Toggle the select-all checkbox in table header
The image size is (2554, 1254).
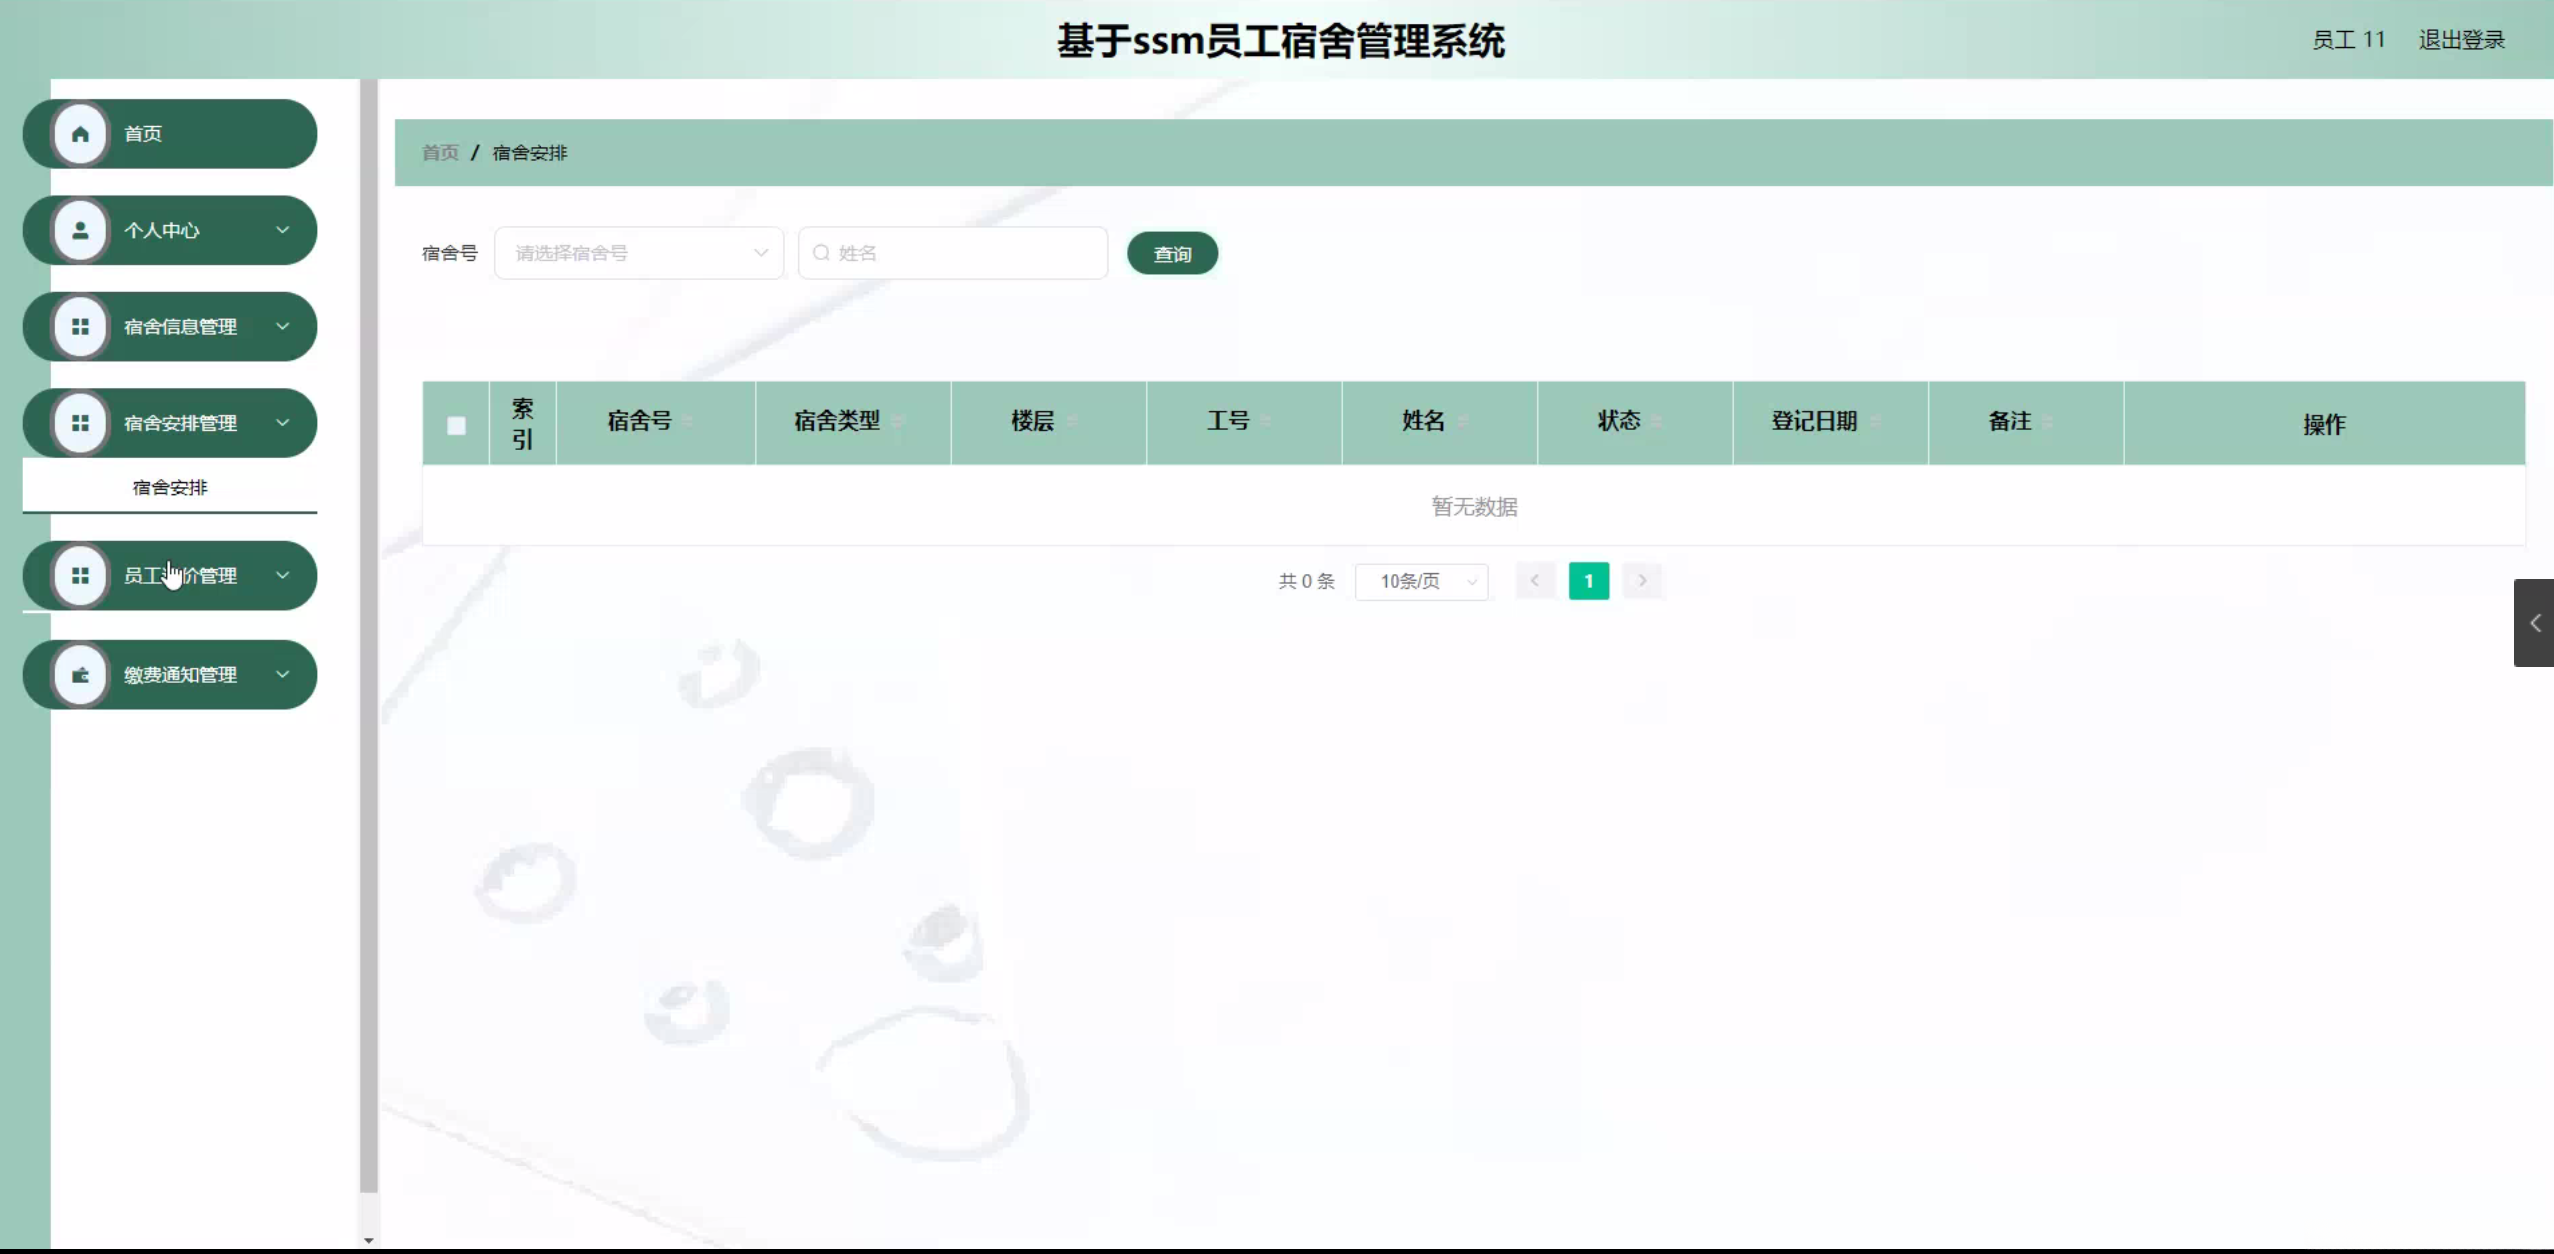point(456,425)
